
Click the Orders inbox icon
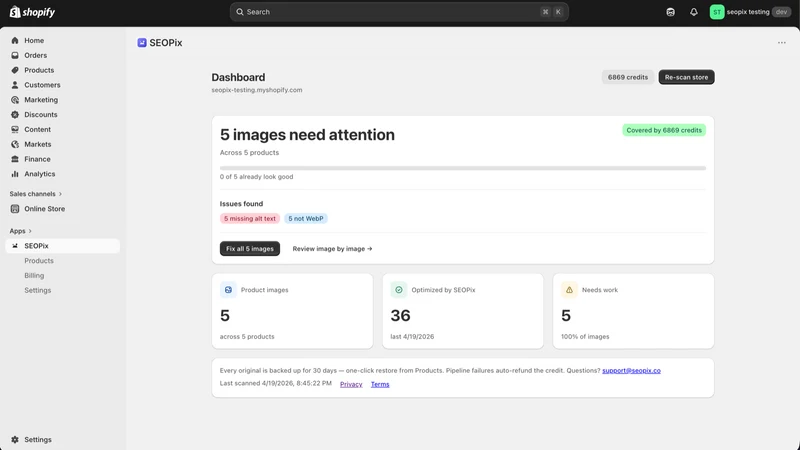pos(15,55)
